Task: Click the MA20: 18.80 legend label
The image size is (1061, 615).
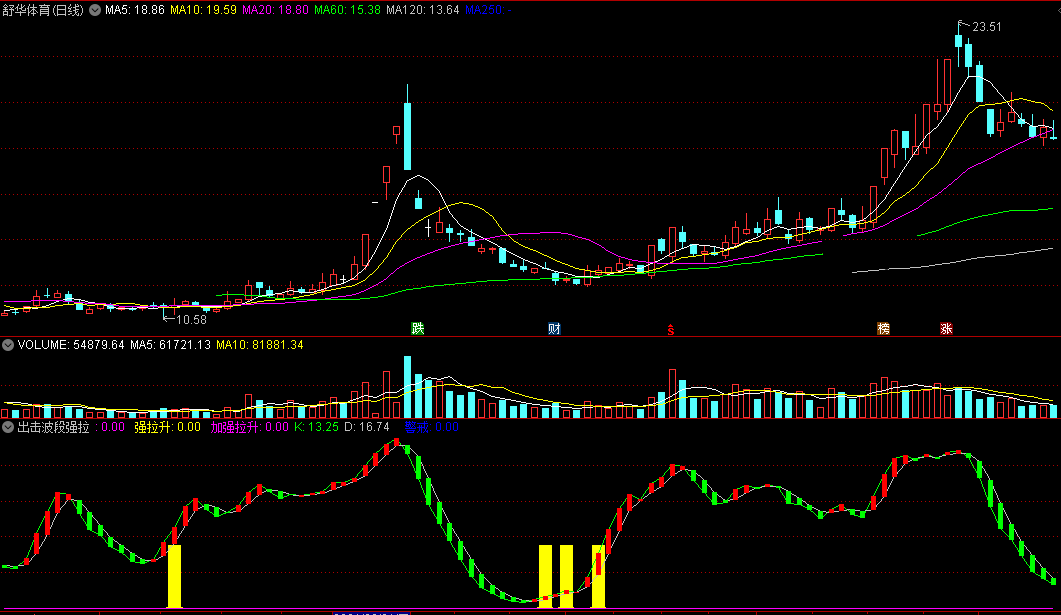Action: (275, 10)
